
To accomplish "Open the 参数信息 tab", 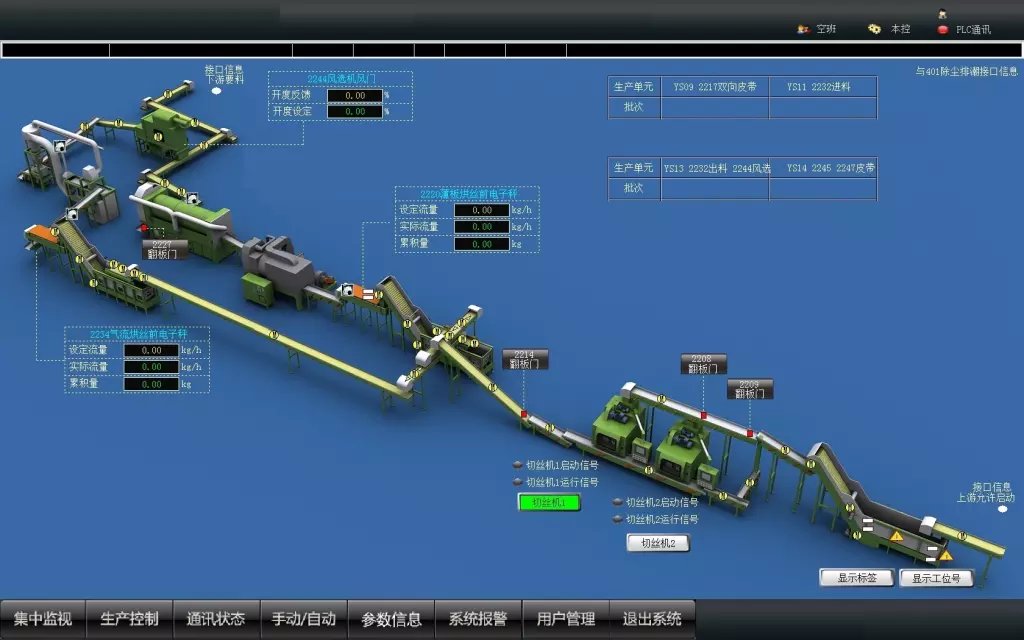I will click(x=391, y=619).
